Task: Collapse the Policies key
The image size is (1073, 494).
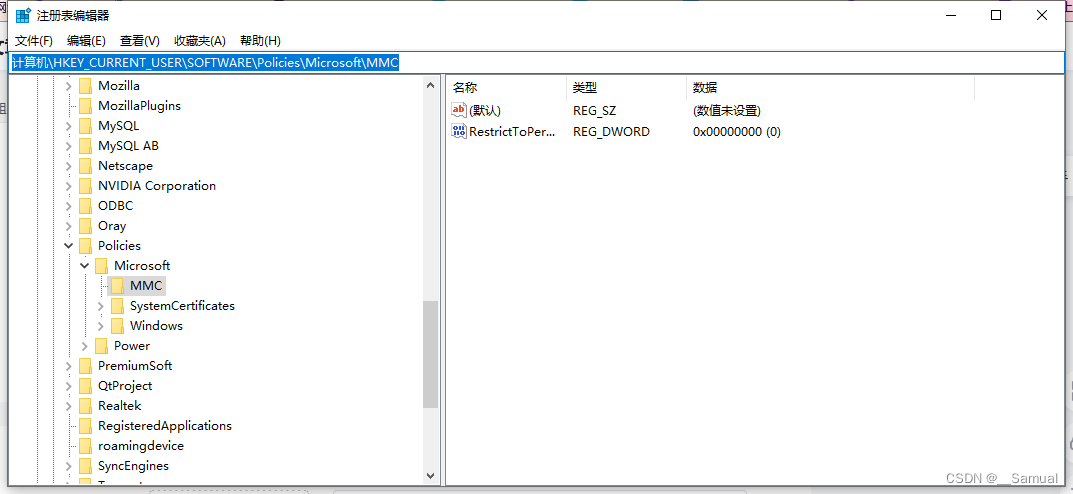Action: pos(68,246)
